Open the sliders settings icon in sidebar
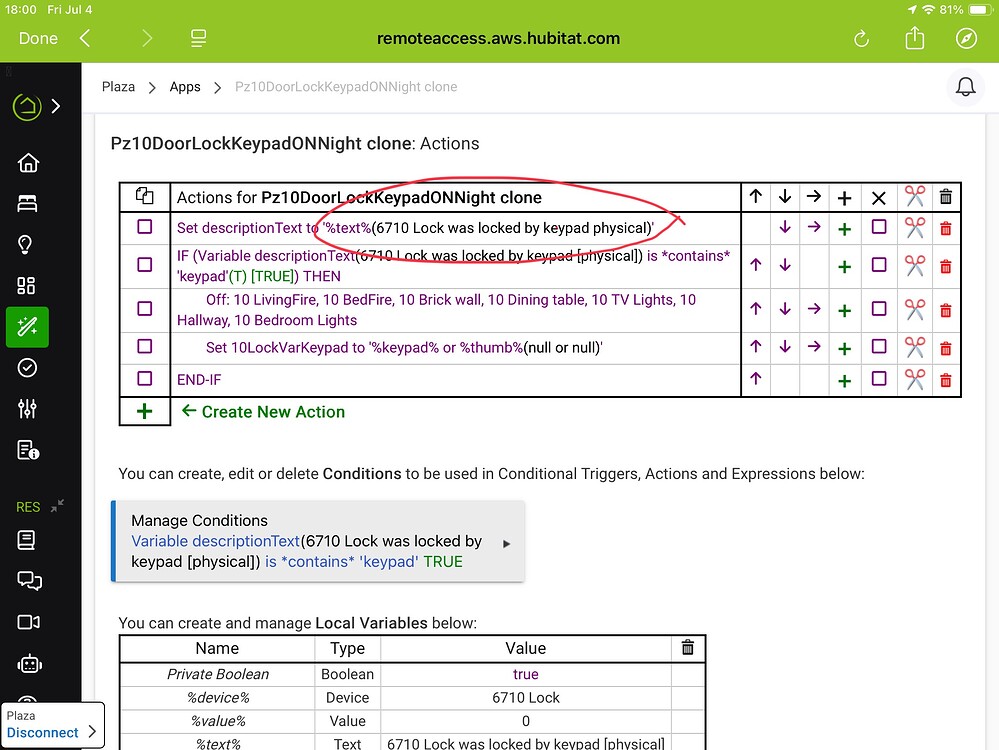This screenshot has width=999, height=750. tap(28, 409)
